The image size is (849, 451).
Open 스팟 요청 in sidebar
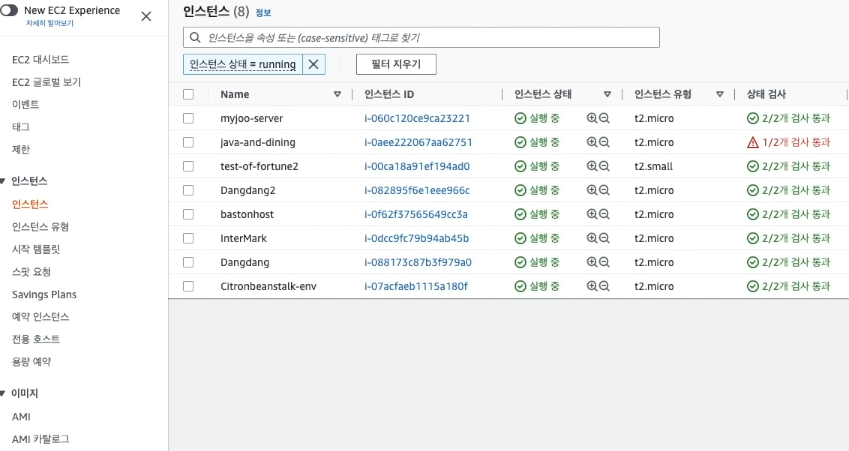pos(31,272)
